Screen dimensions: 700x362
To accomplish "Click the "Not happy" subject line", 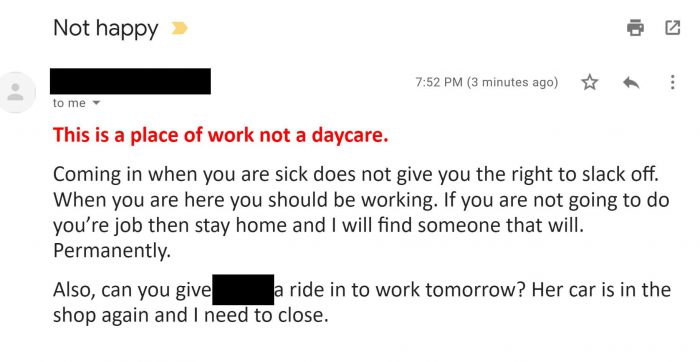I will 106,29.
